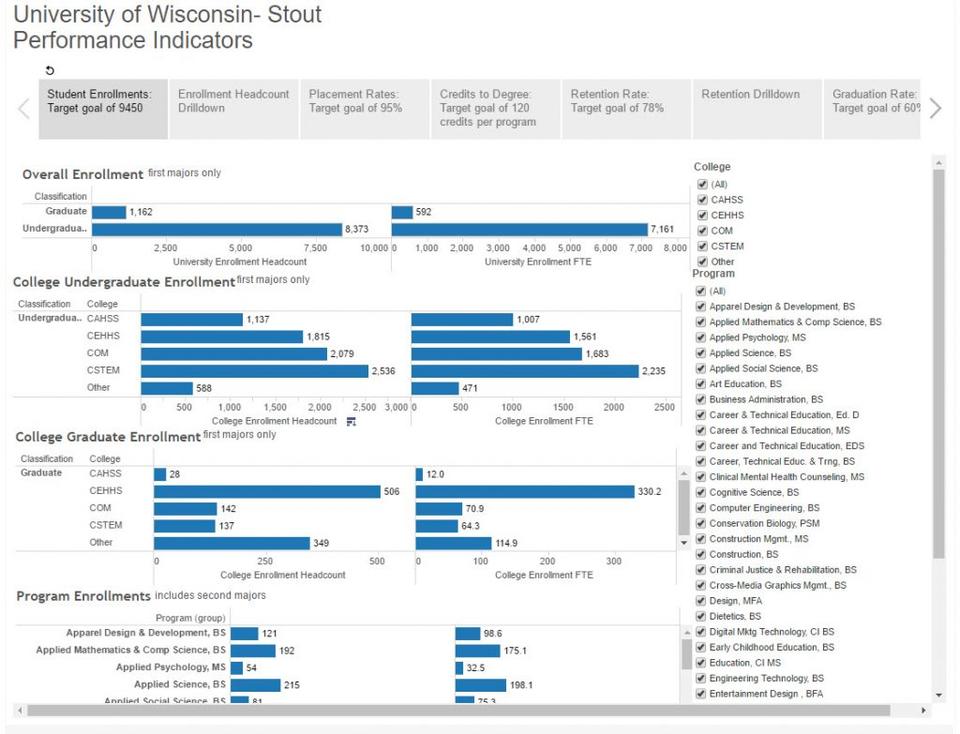The height and width of the screenshot is (734, 960).
Task: Toggle College (All) checkbox
Action: click(x=702, y=184)
